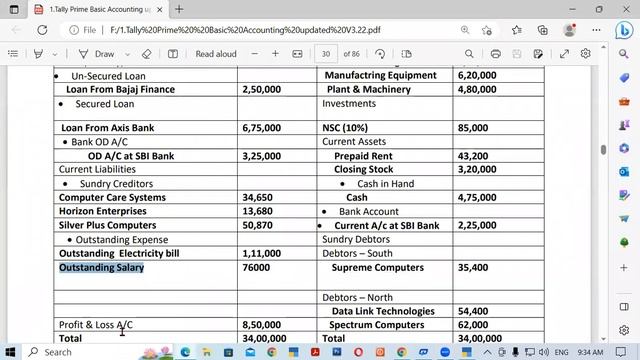Open PDF toolbar settings

(x=586, y=54)
